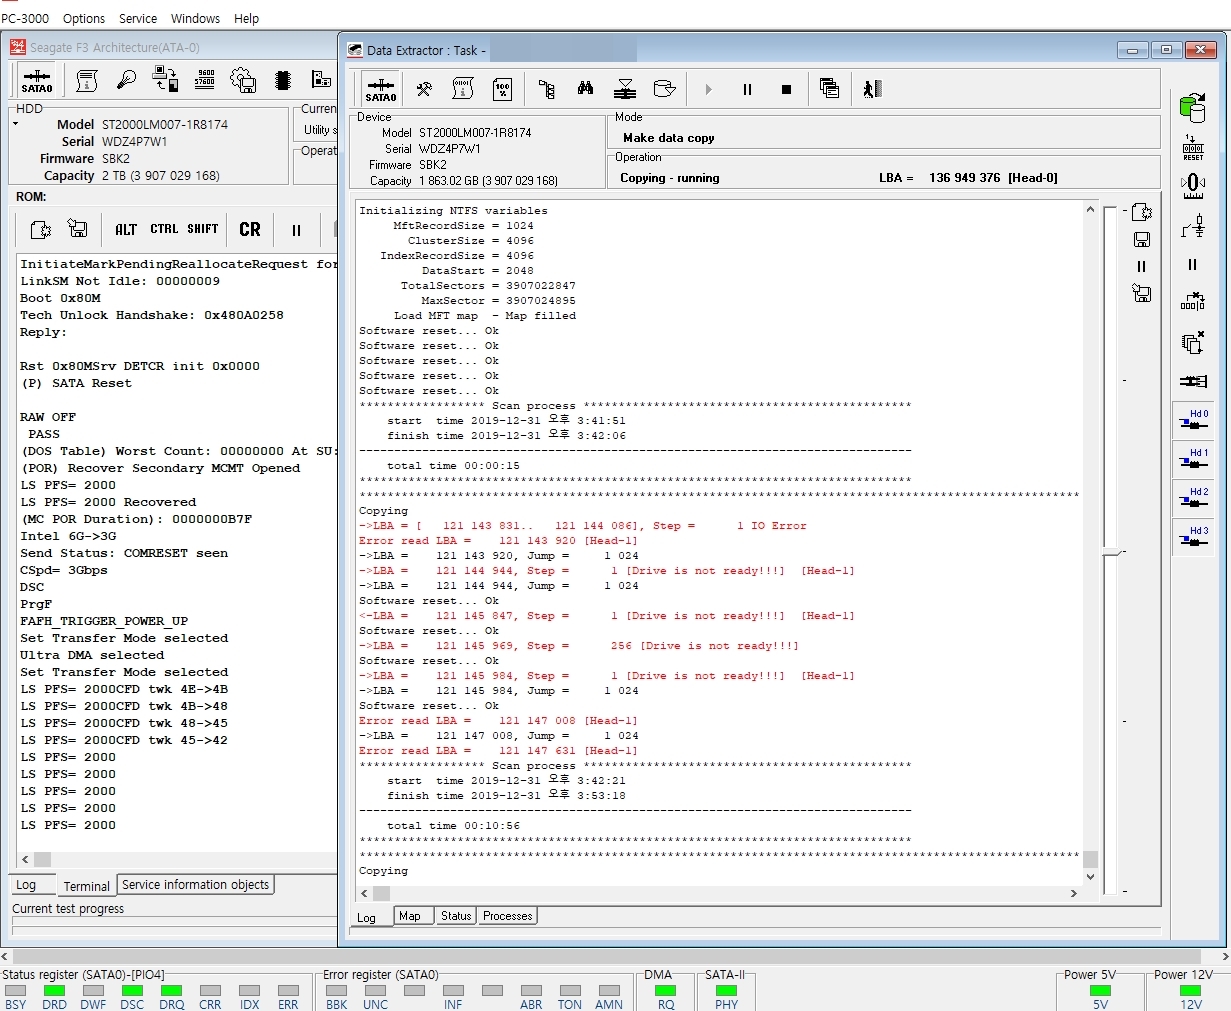This screenshot has width=1231, height=1011.
Task: Open the hammer tools settings icon
Action: pos(424,89)
